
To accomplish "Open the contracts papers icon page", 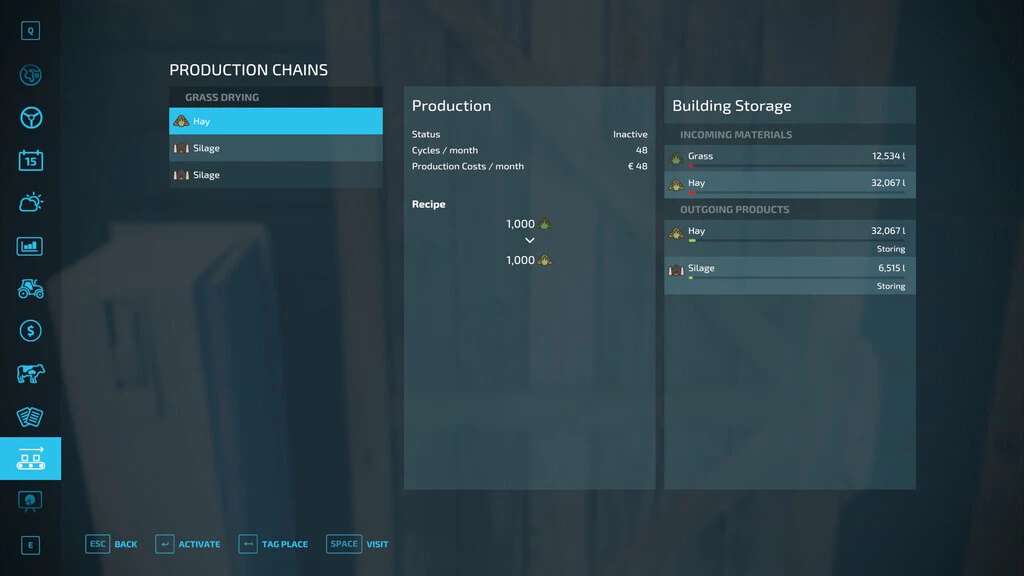I will coord(30,416).
